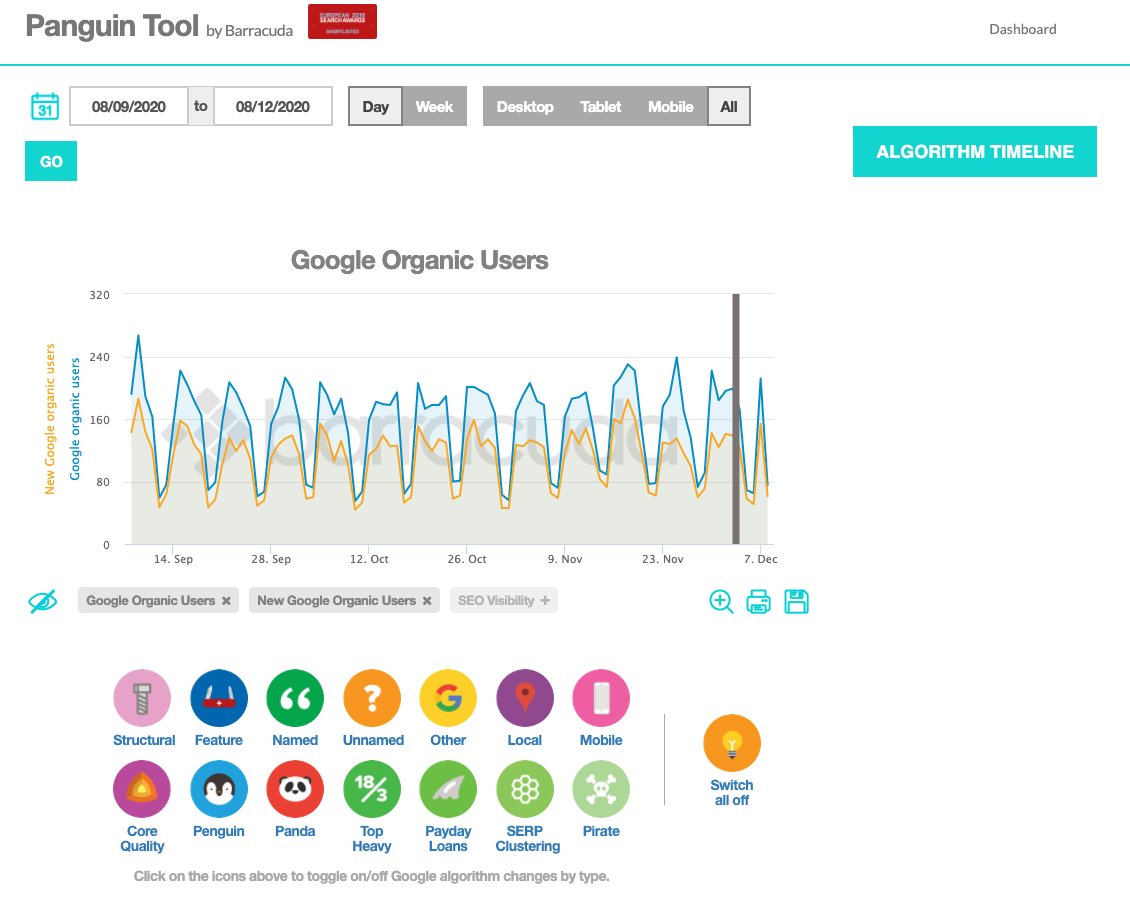The height and width of the screenshot is (906, 1130).
Task: Click the dark algorithm update marker on chart
Action: (736, 419)
